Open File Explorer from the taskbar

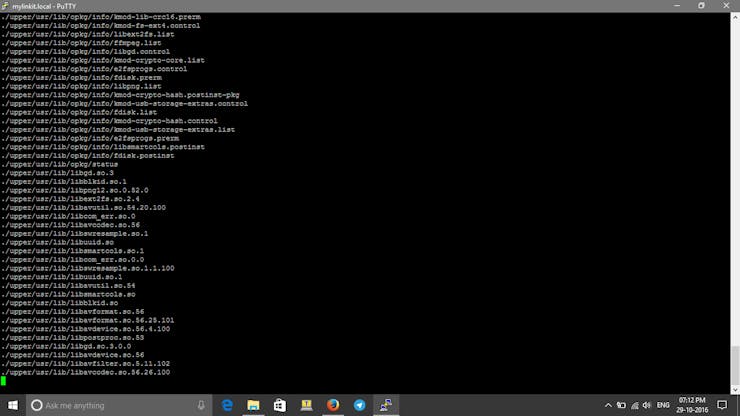253,405
